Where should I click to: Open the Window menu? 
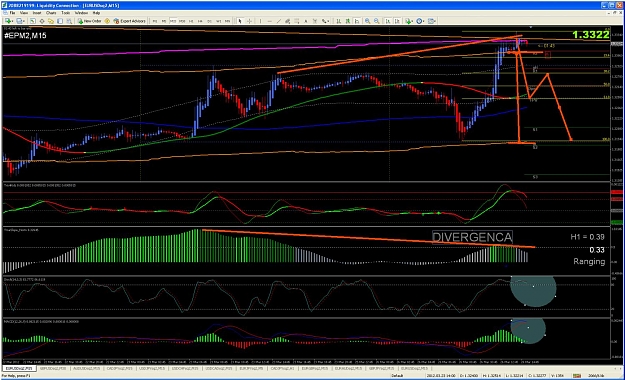81,13
